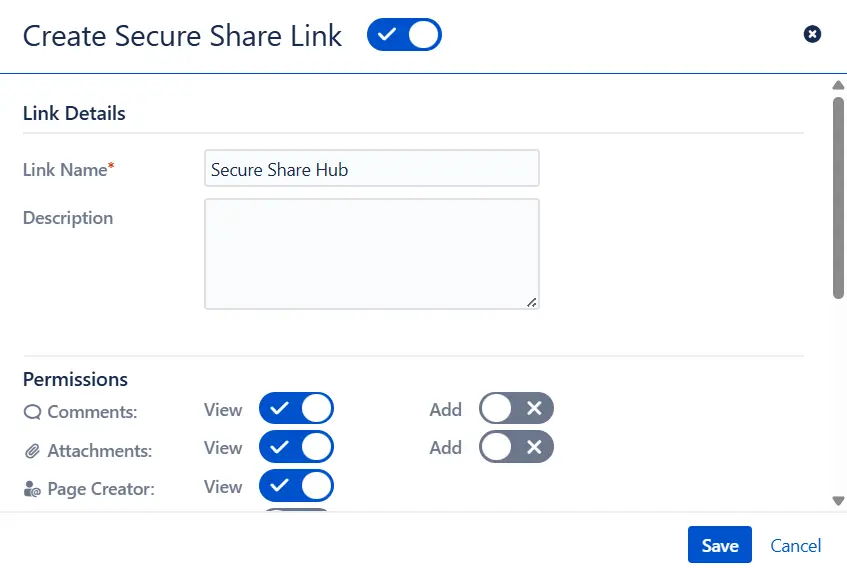This screenshot has width=847, height=571.
Task: Save the secure share link
Action: tap(720, 545)
